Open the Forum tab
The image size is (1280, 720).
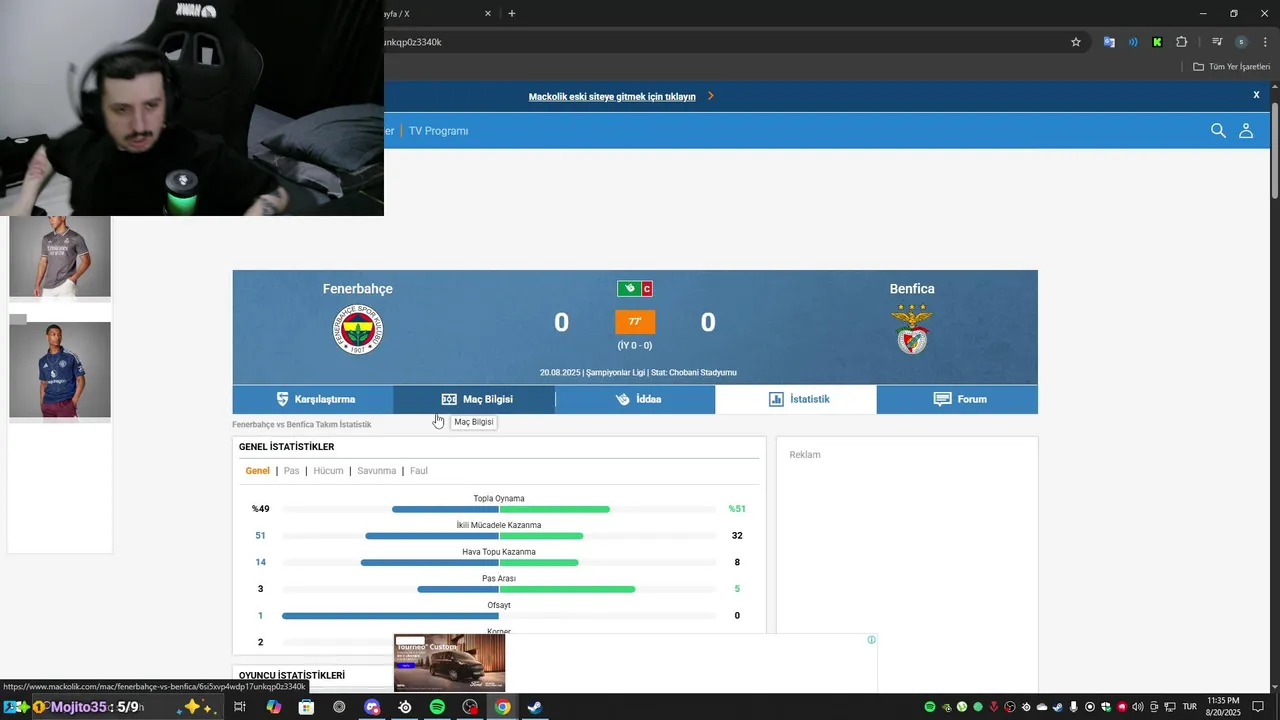(957, 399)
